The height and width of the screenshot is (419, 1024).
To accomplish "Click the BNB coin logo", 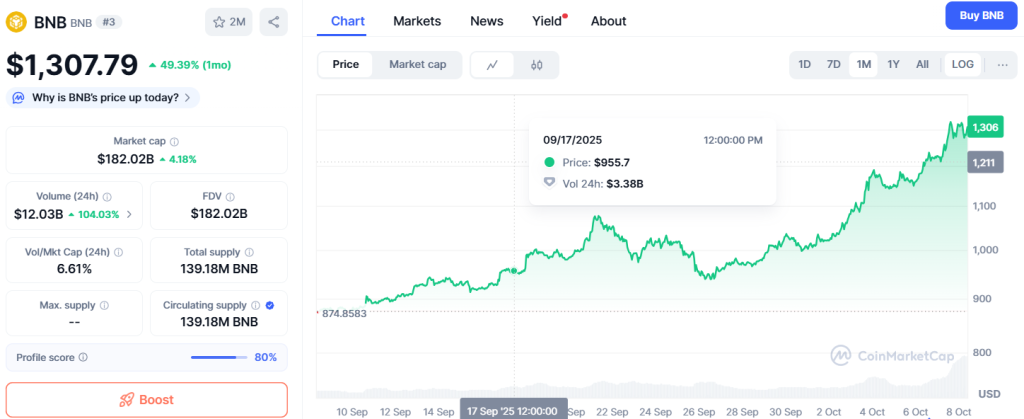I will click(16, 20).
